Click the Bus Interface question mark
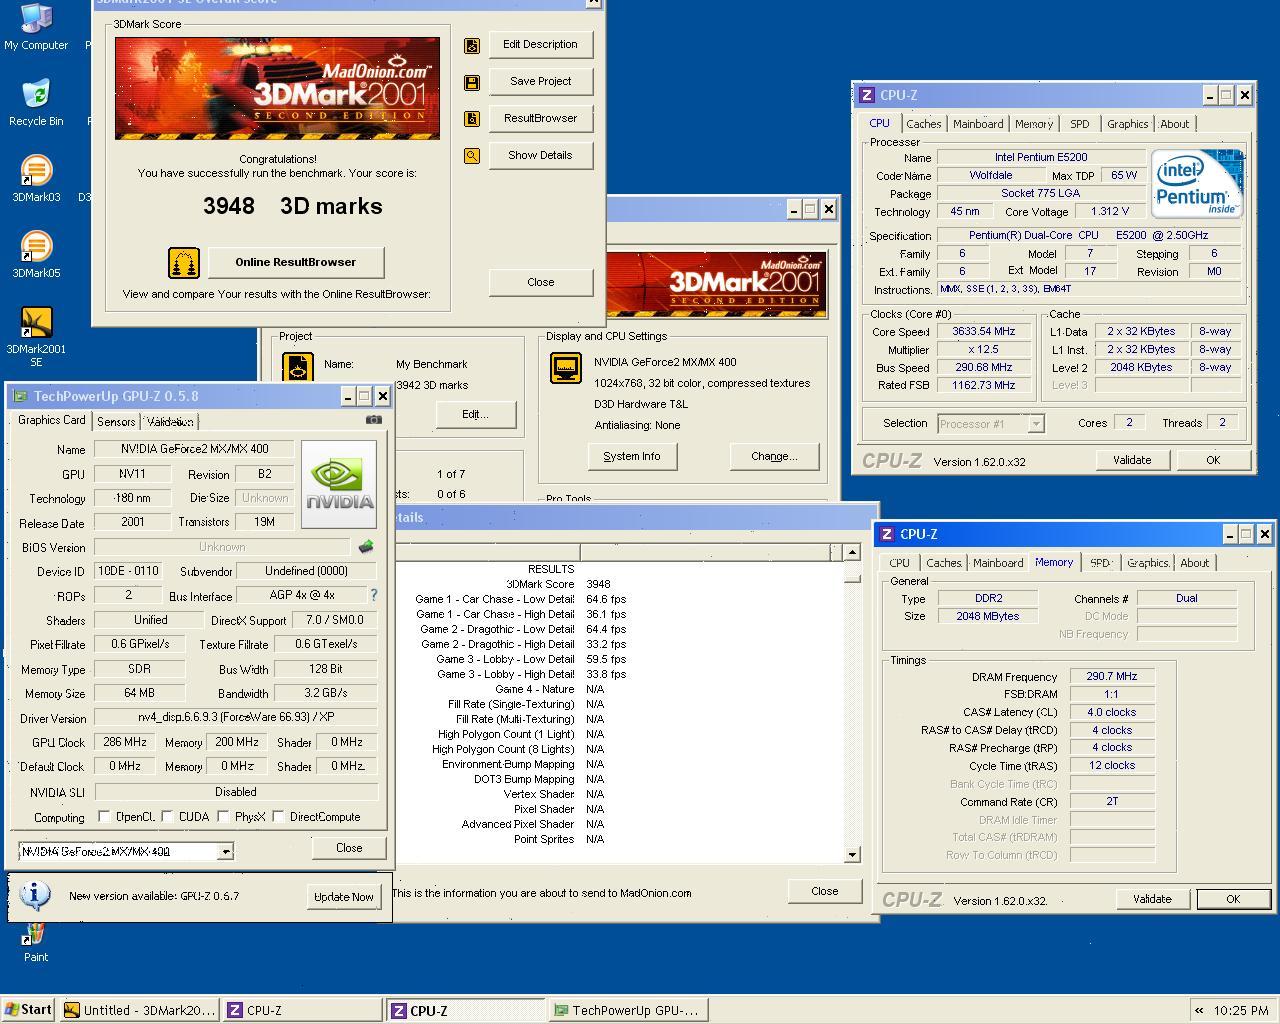The image size is (1280, 1024). point(374,595)
